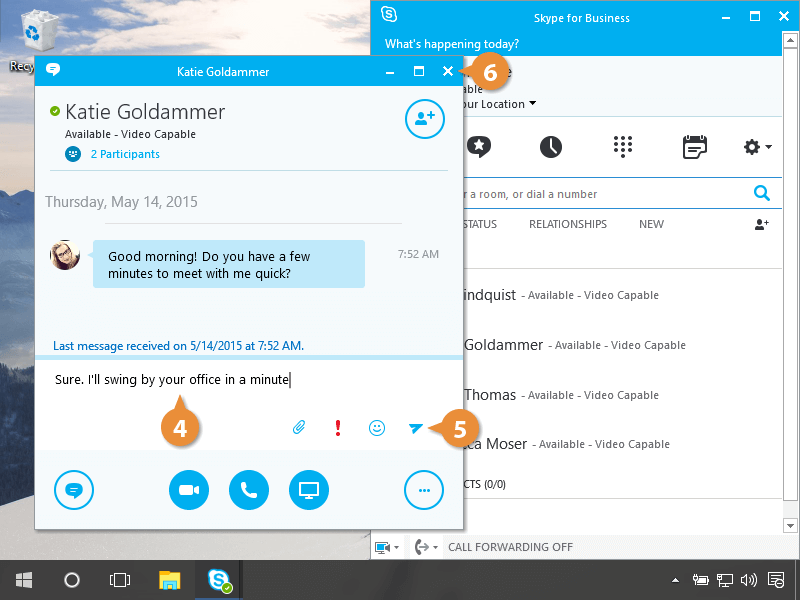
Task: Mark message as high importance
Action: [338, 428]
